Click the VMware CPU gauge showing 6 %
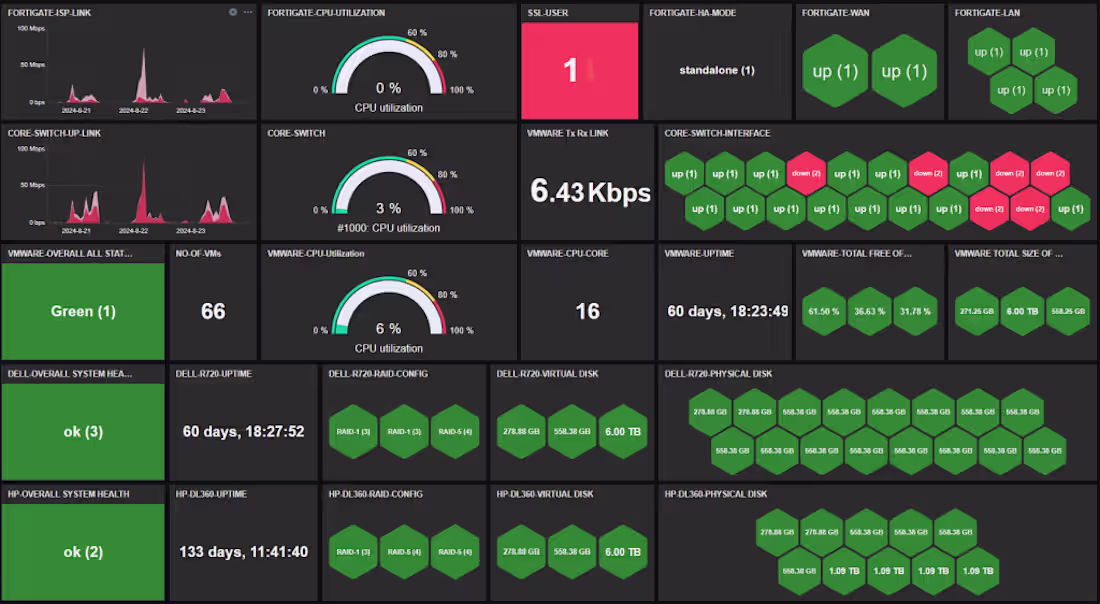Screen dimensions: 1100x604 389,307
